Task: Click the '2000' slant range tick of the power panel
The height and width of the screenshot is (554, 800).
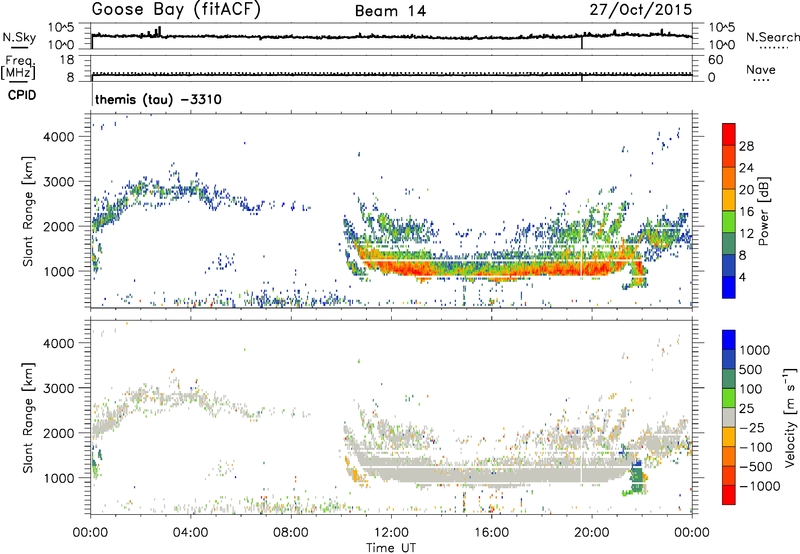Action: click(x=59, y=226)
